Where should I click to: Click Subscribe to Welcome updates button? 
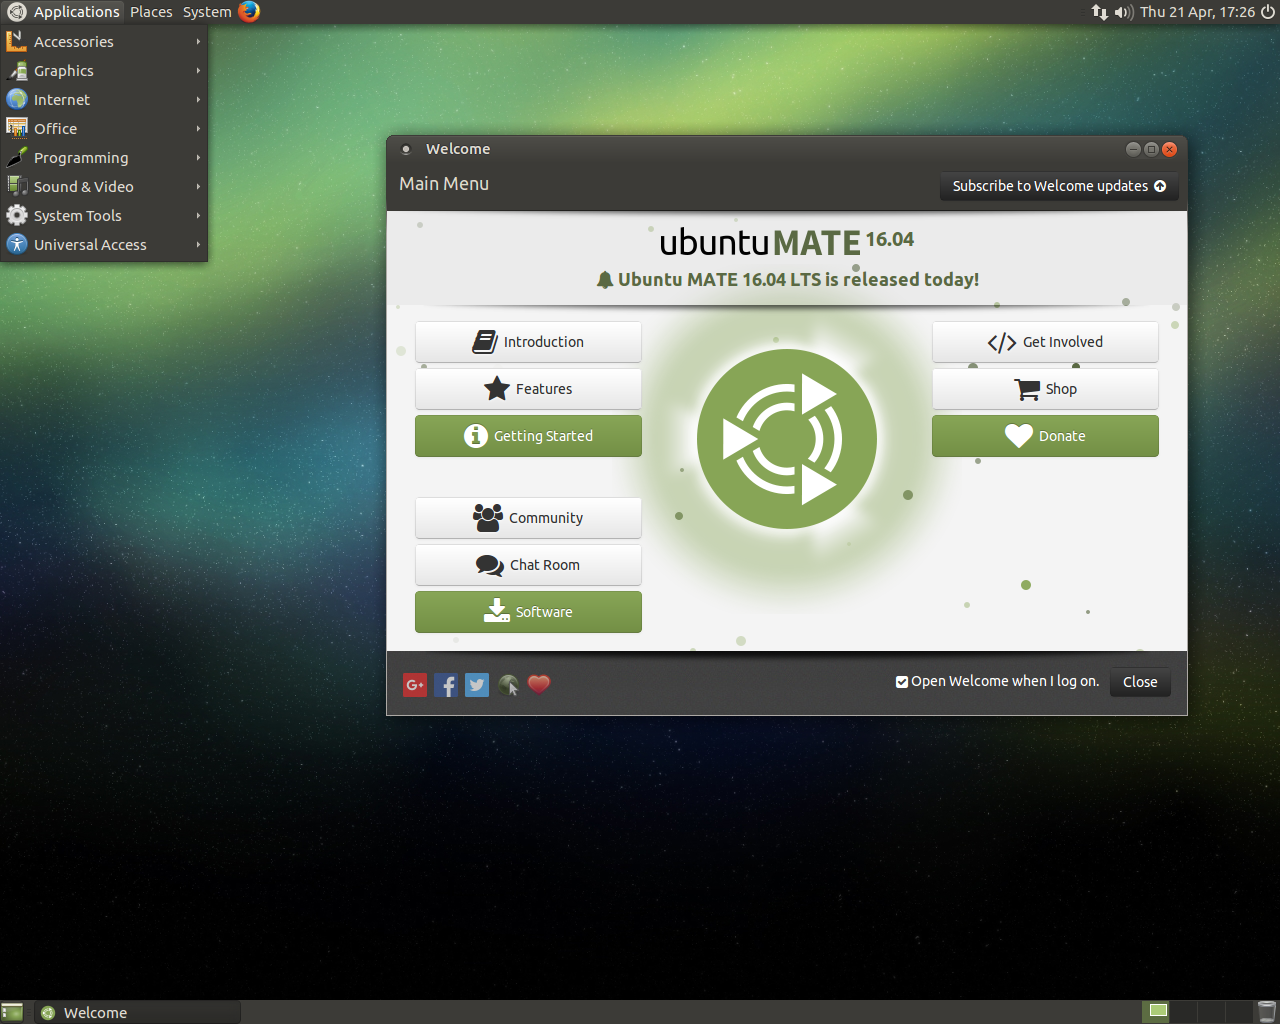[x=1058, y=186]
